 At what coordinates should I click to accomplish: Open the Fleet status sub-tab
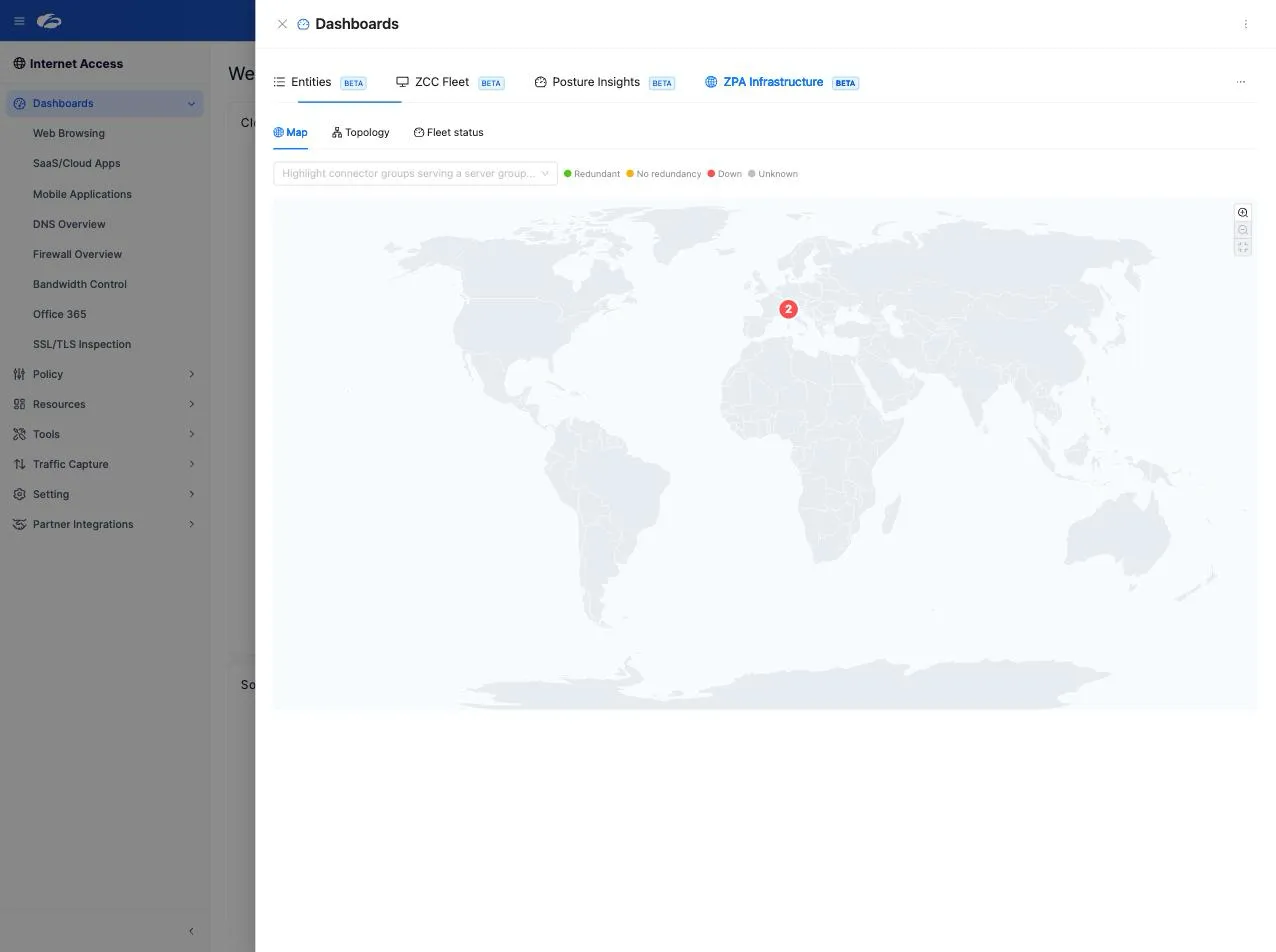pos(448,132)
